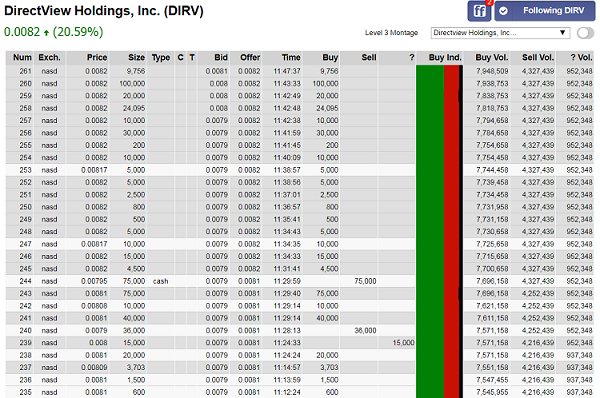Click size 24,095 in row 258
The image size is (600, 398).
pyautogui.click(x=134, y=108)
